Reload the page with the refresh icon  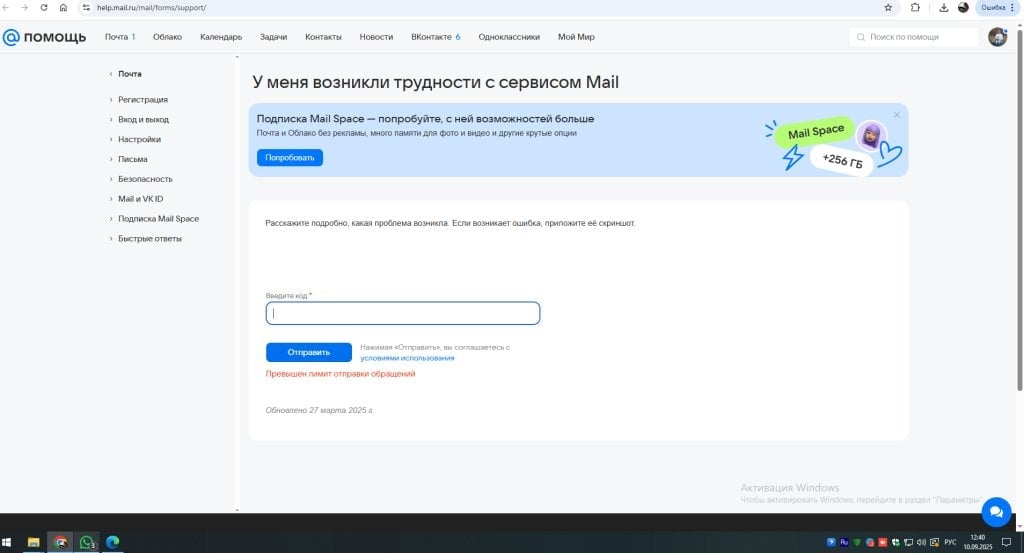pyautogui.click(x=44, y=7)
